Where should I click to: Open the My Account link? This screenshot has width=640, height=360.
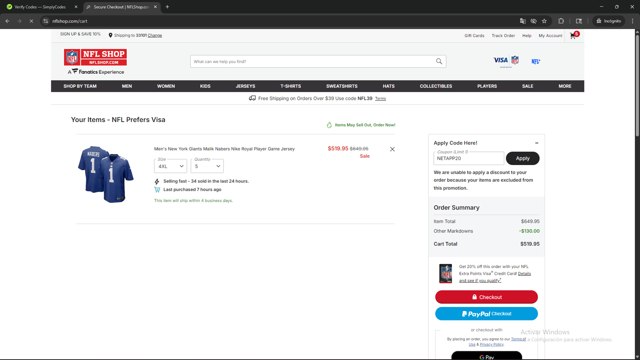[550, 36]
